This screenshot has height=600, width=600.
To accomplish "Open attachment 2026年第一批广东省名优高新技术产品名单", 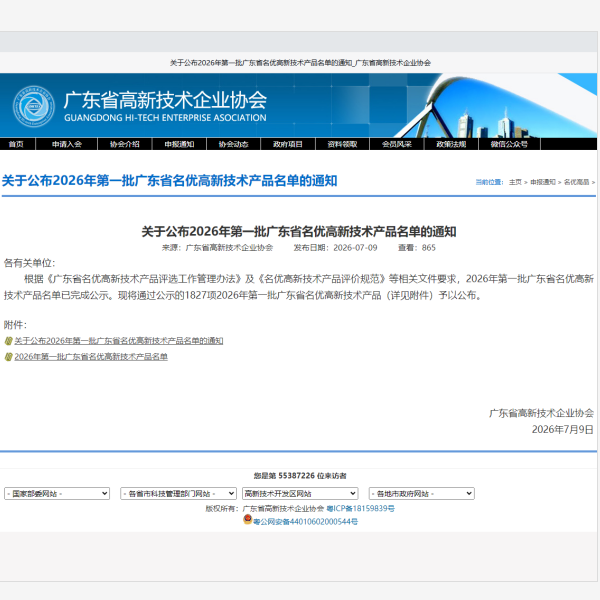I will [91, 357].
